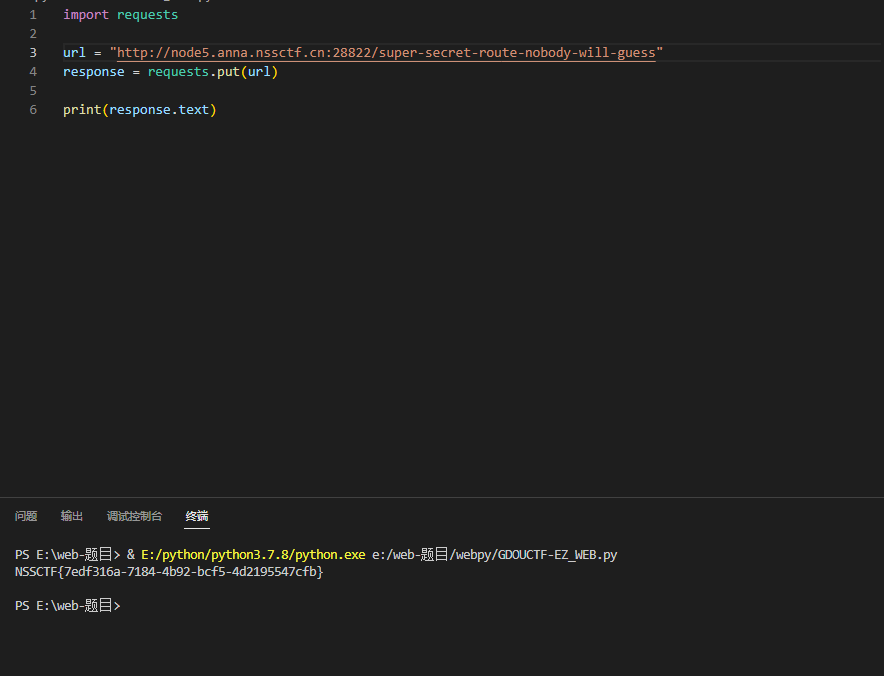Image resolution: width=884 pixels, height=676 pixels.
Task: Open the 输出 (Output) panel tab
Action: point(72,516)
